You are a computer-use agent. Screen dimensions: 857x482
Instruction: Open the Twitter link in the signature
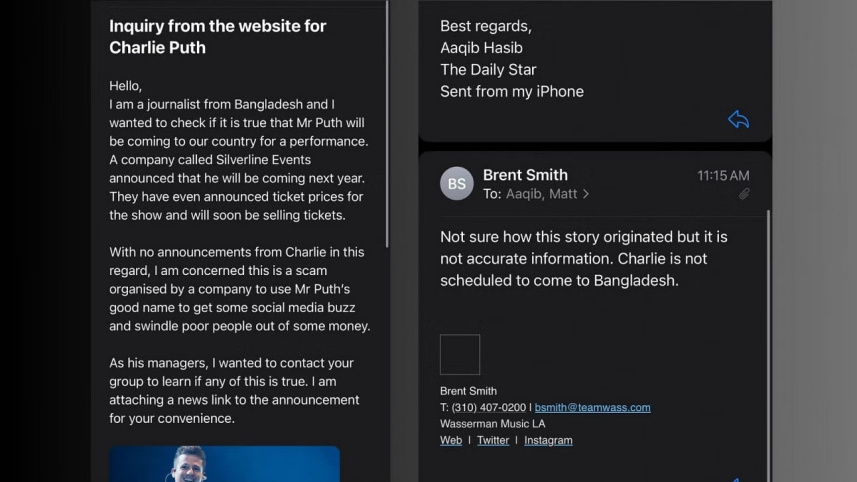point(493,440)
